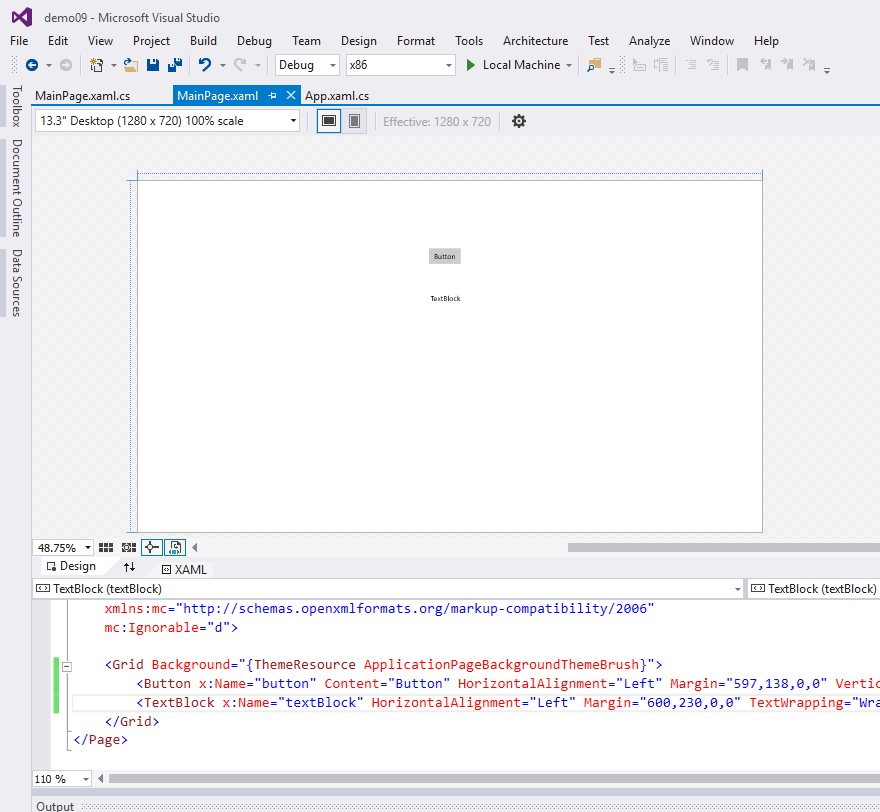Click the Save icon in toolbar

pos(153,65)
